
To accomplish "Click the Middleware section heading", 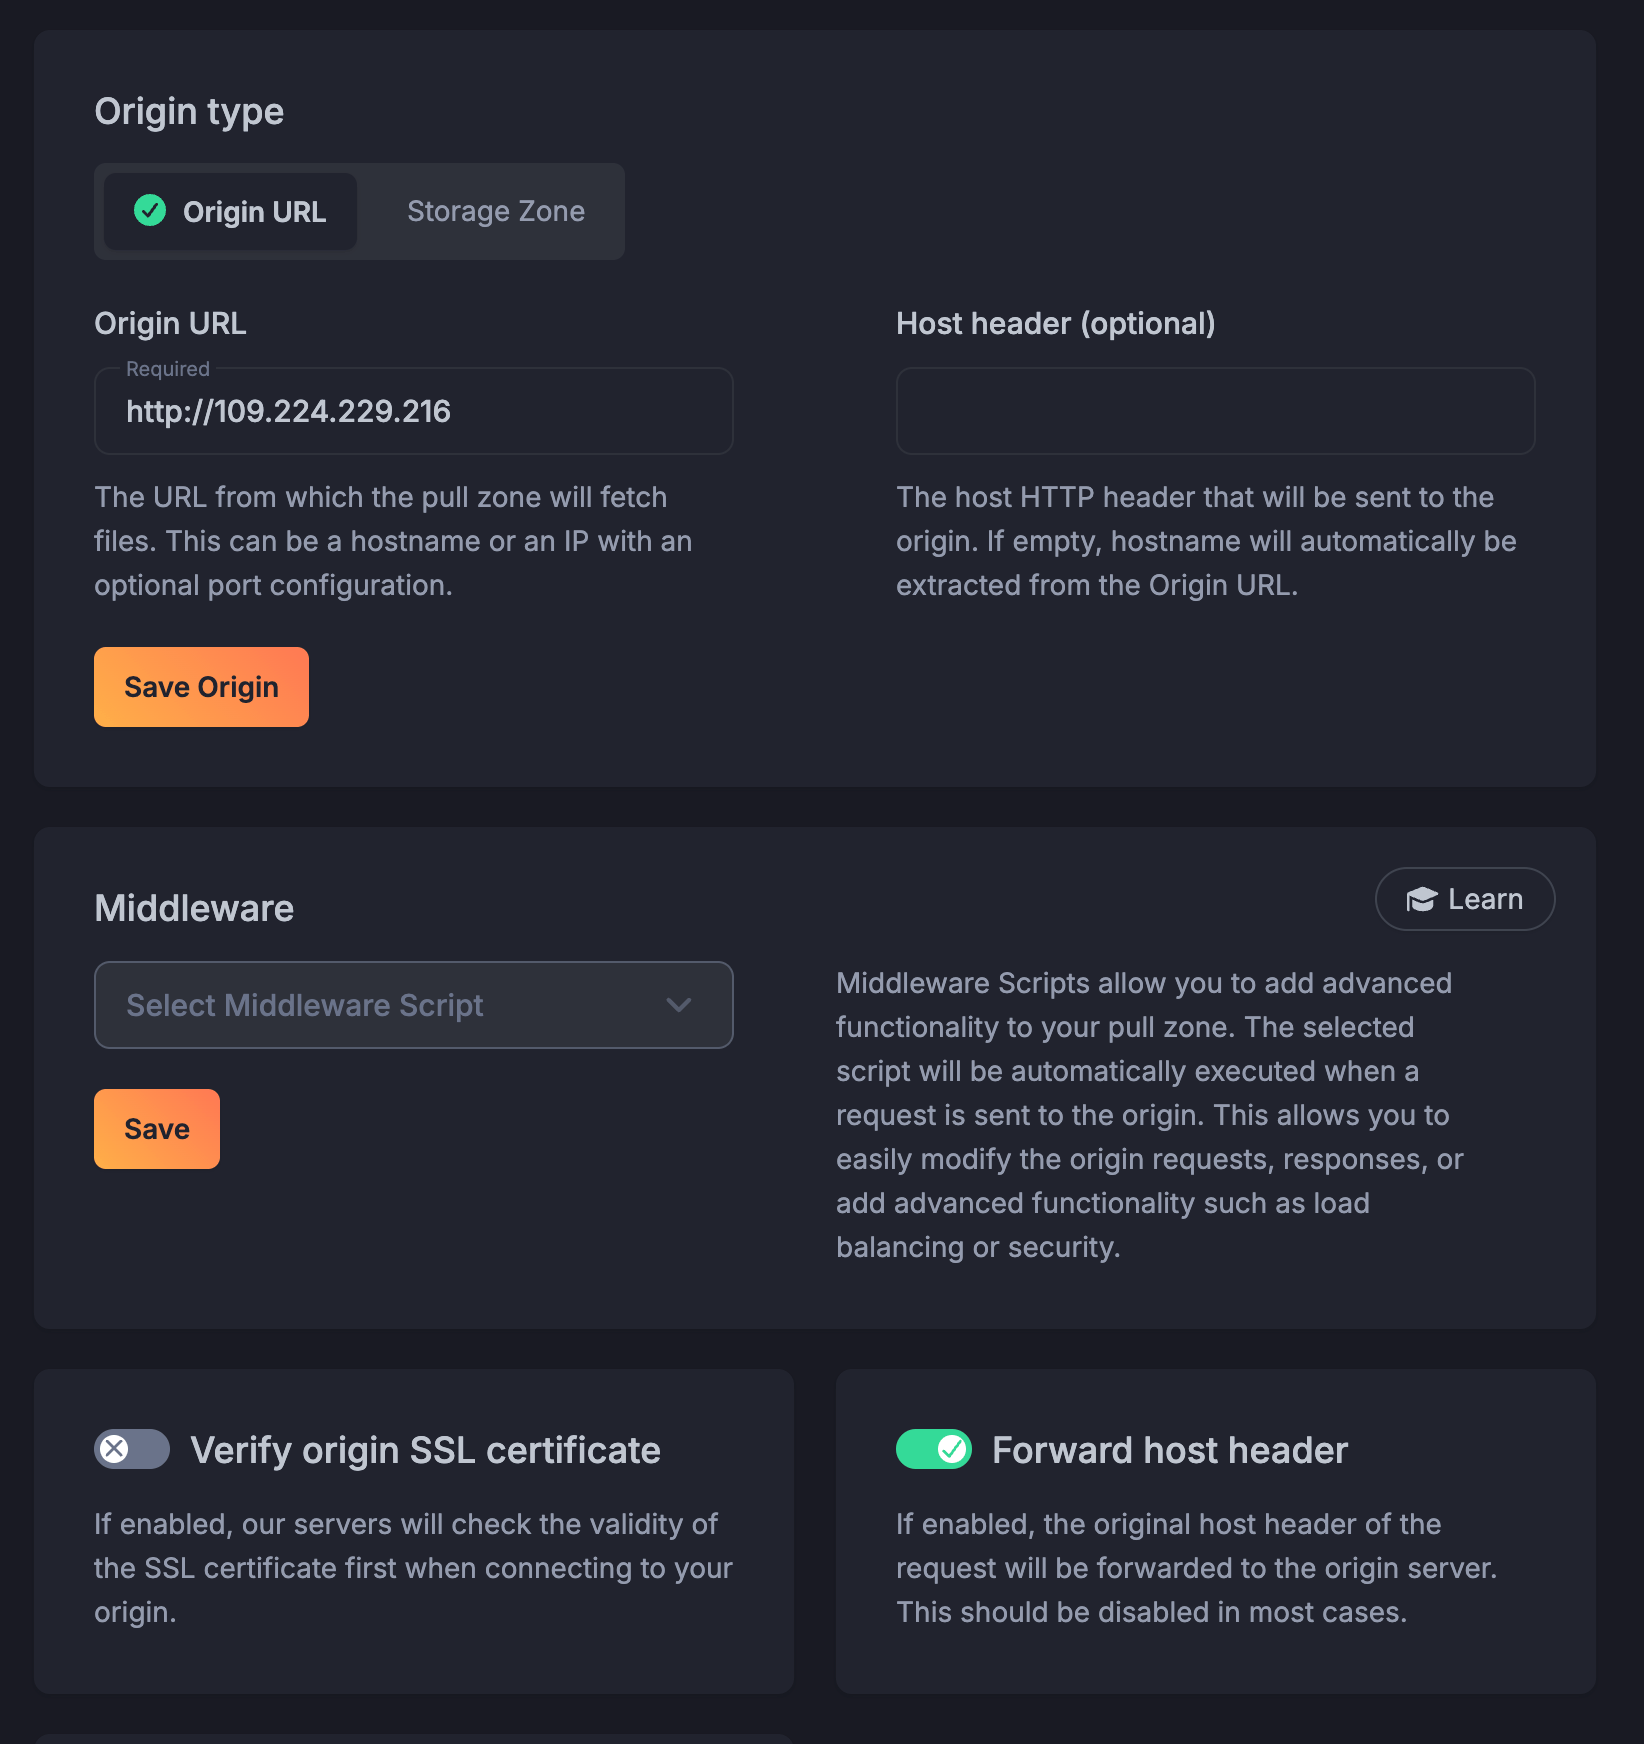I will click(194, 908).
